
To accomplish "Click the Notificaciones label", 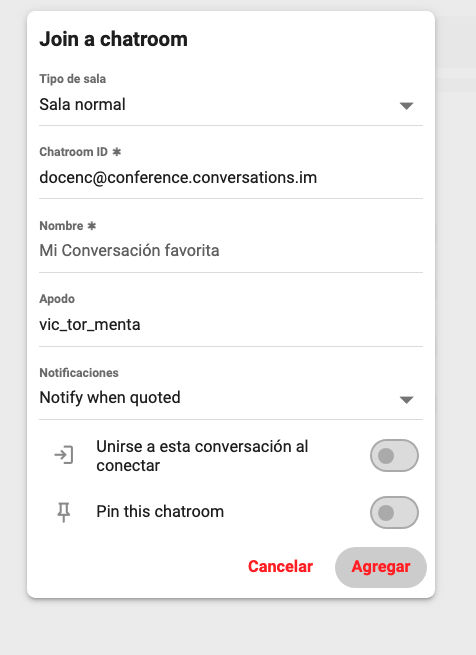I will pos(79,373).
